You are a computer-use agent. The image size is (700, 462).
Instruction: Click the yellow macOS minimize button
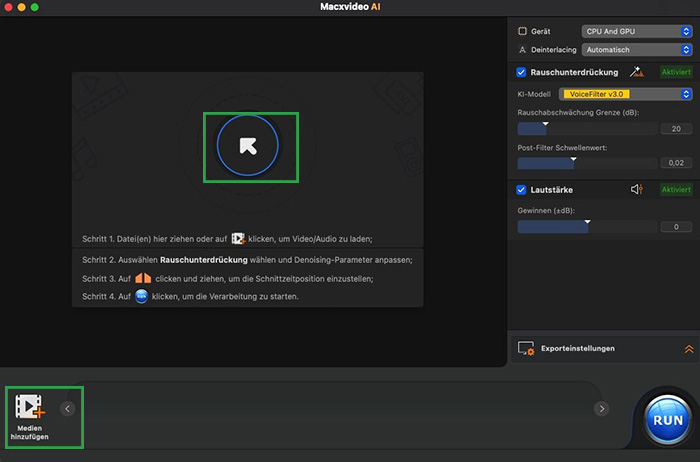click(x=21, y=7)
